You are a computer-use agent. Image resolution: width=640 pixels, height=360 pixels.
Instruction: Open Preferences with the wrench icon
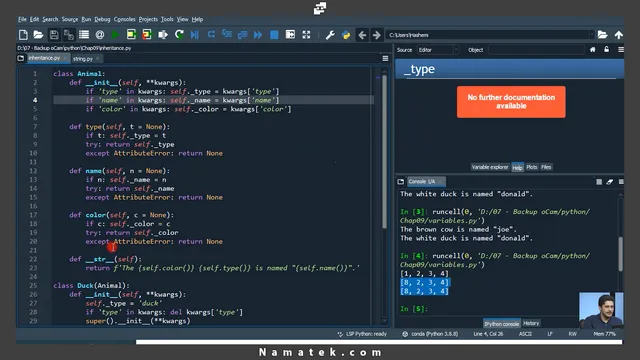pyautogui.click(x=330, y=35)
